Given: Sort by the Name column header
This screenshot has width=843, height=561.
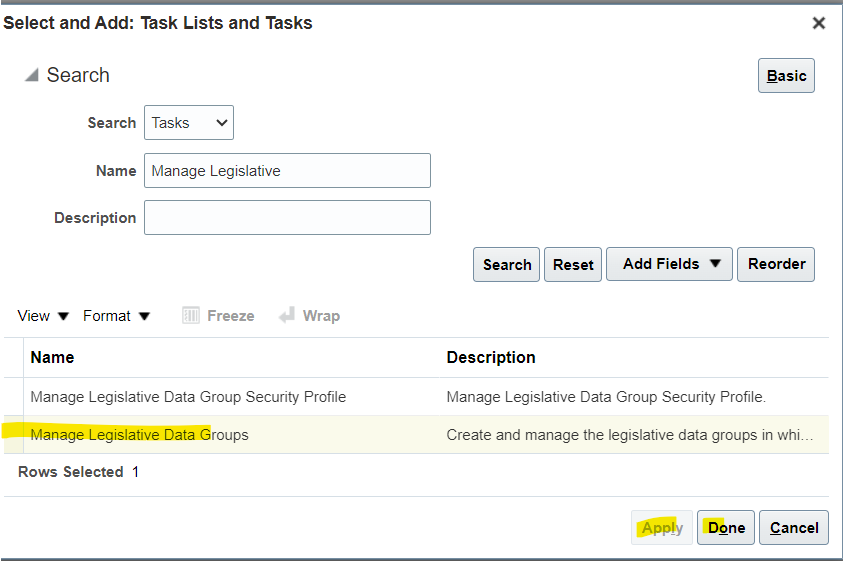Looking at the screenshot, I should click(52, 358).
